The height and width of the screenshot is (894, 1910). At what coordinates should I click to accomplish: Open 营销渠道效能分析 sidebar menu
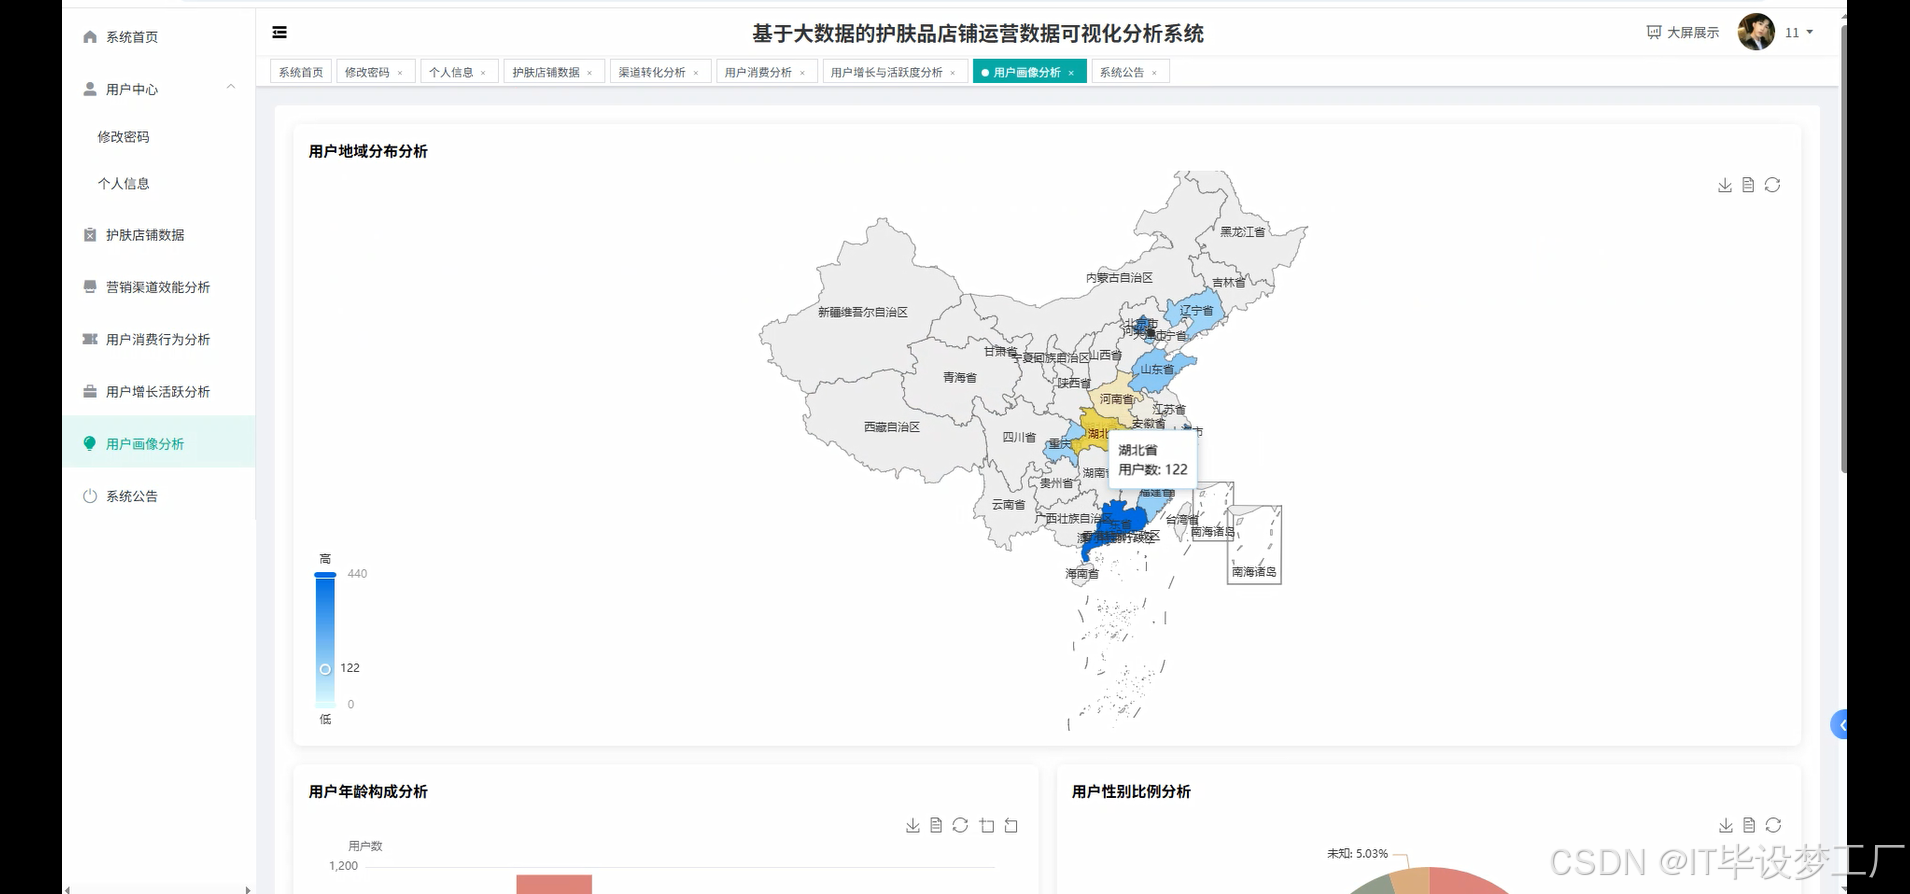point(158,287)
